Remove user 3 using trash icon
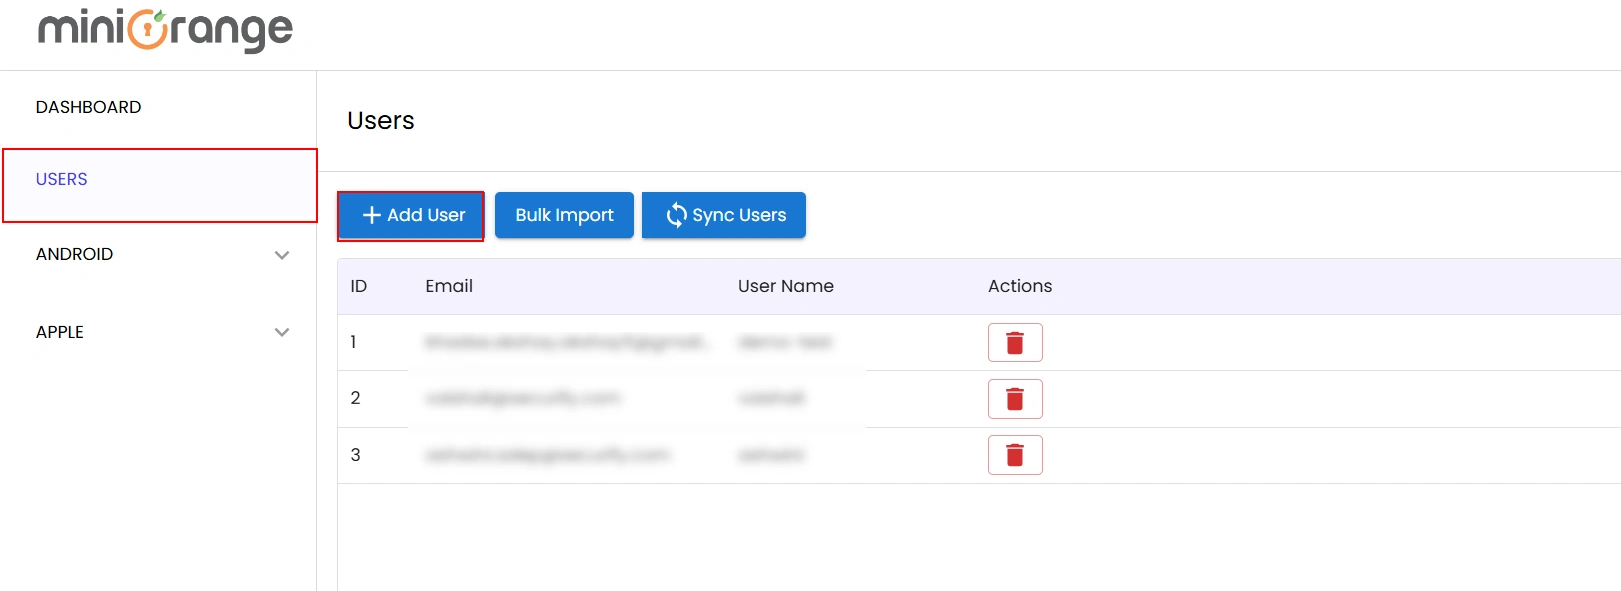The width and height of the screenshot is (1621, 591). [x=1014, y=455]
